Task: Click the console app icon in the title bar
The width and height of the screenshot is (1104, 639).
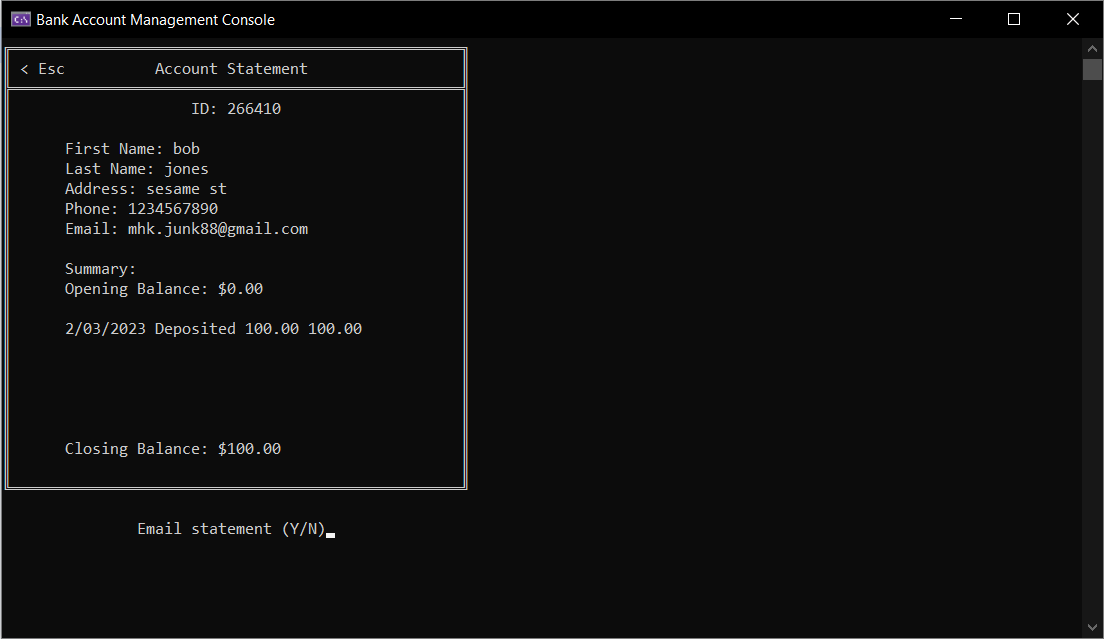Action: [19, 18]
